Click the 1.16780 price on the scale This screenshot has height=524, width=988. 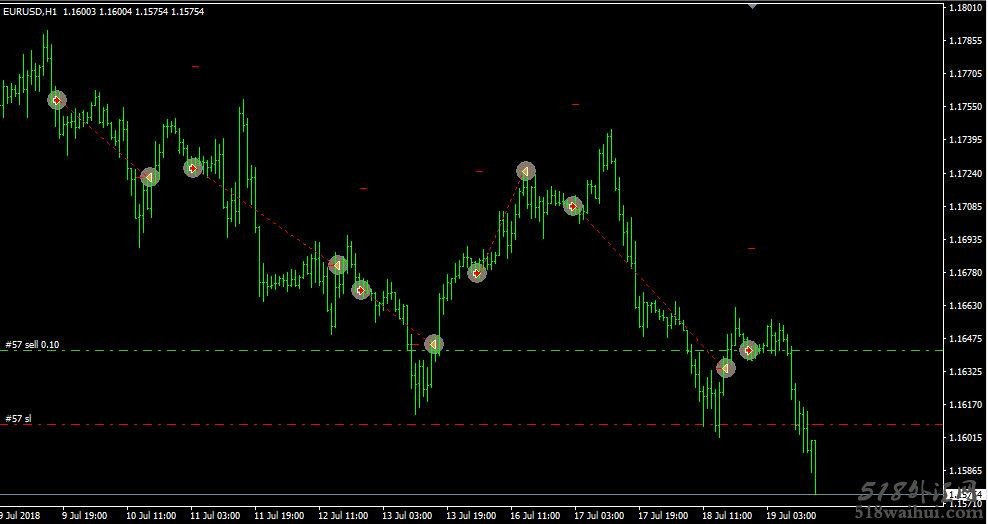965,273
